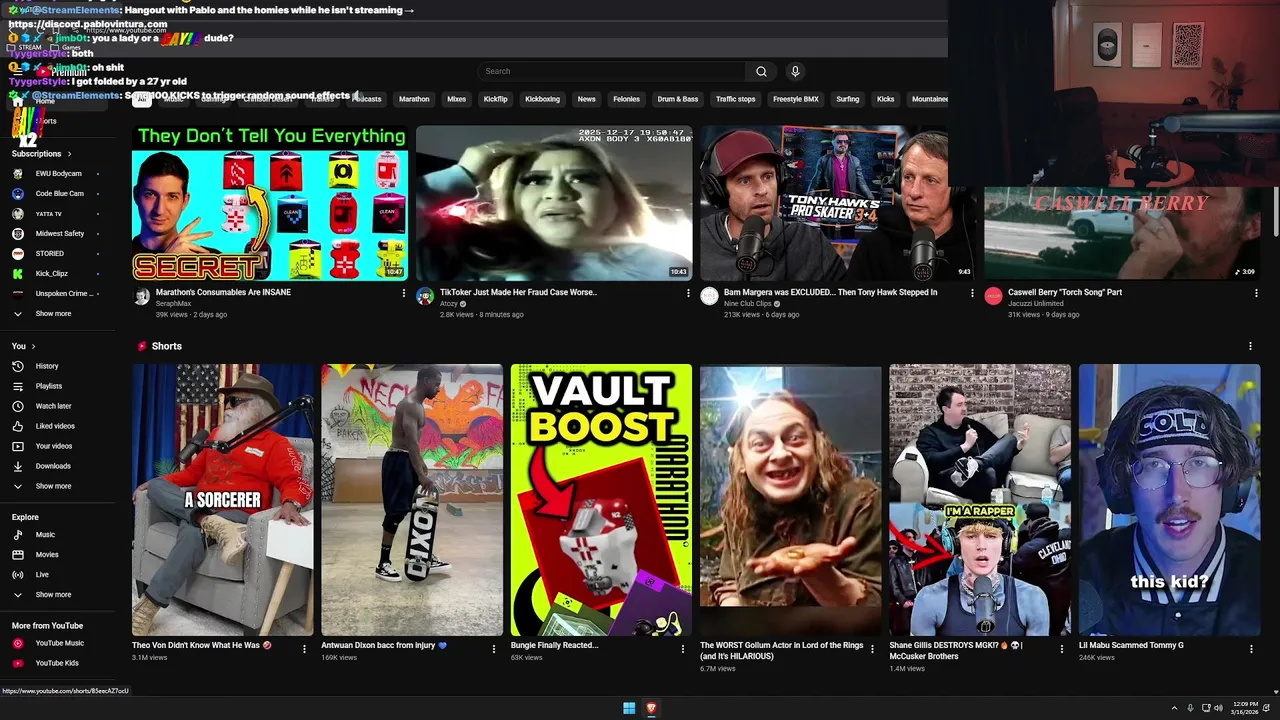
Task: Play VAULT BOOST Bungie short
Action: click(x=601, y=500)
